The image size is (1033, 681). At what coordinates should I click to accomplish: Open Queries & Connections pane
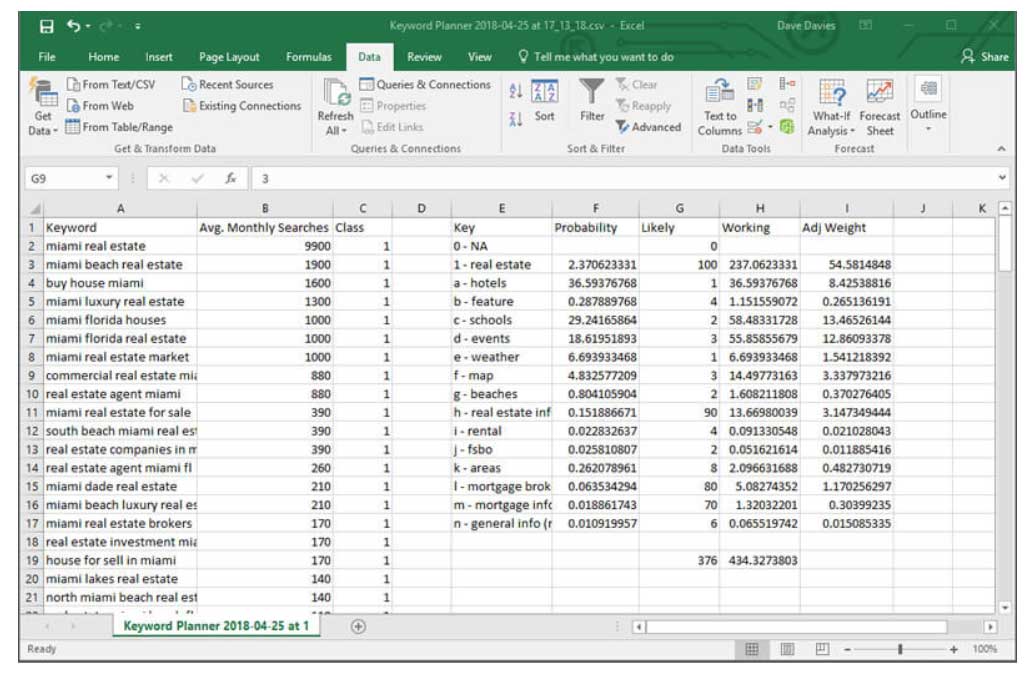(425, 85)
